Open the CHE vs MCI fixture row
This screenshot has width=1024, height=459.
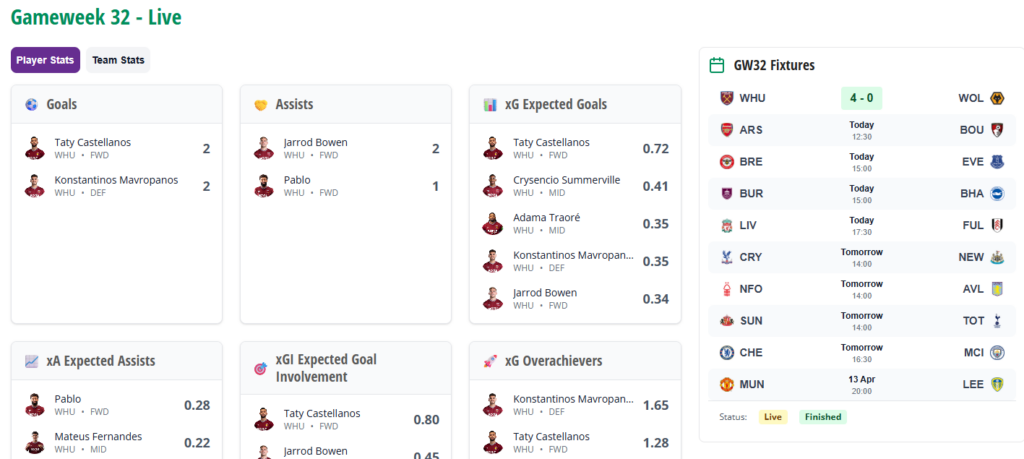click(861, 352)
